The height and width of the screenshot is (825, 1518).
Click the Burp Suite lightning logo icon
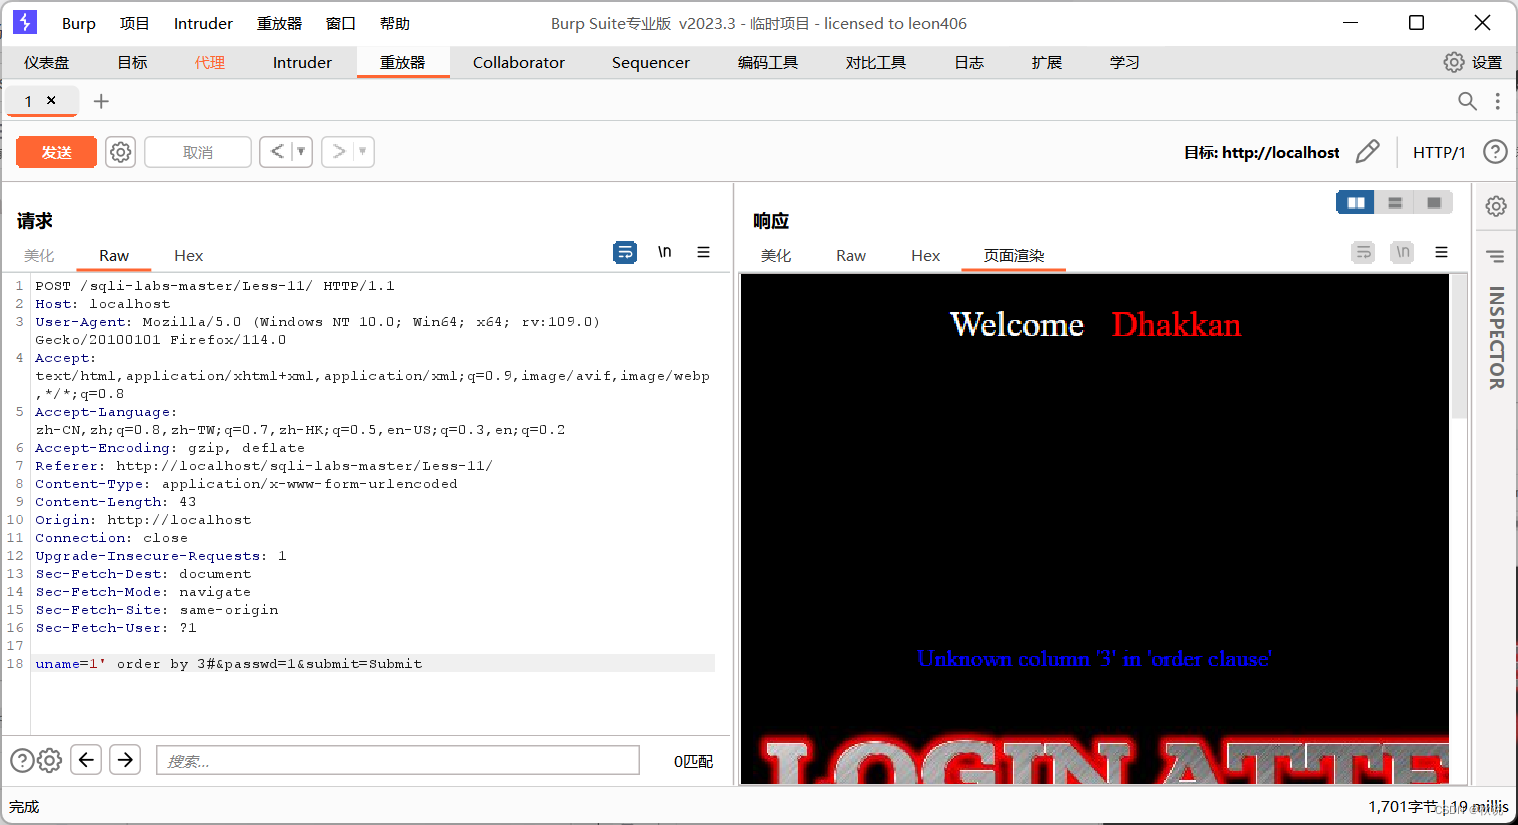click(x=25, y=22)
